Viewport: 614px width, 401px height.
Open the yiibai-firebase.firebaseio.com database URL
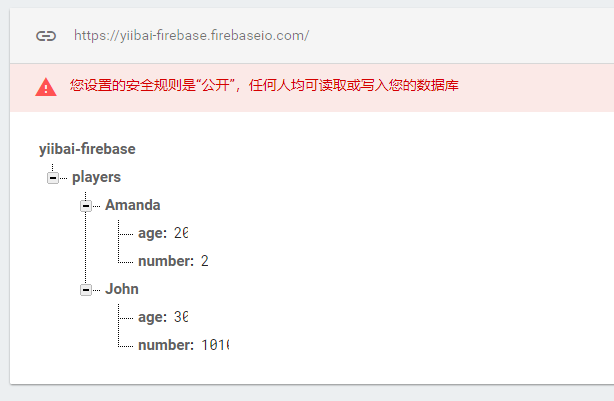tap(191, 36)
